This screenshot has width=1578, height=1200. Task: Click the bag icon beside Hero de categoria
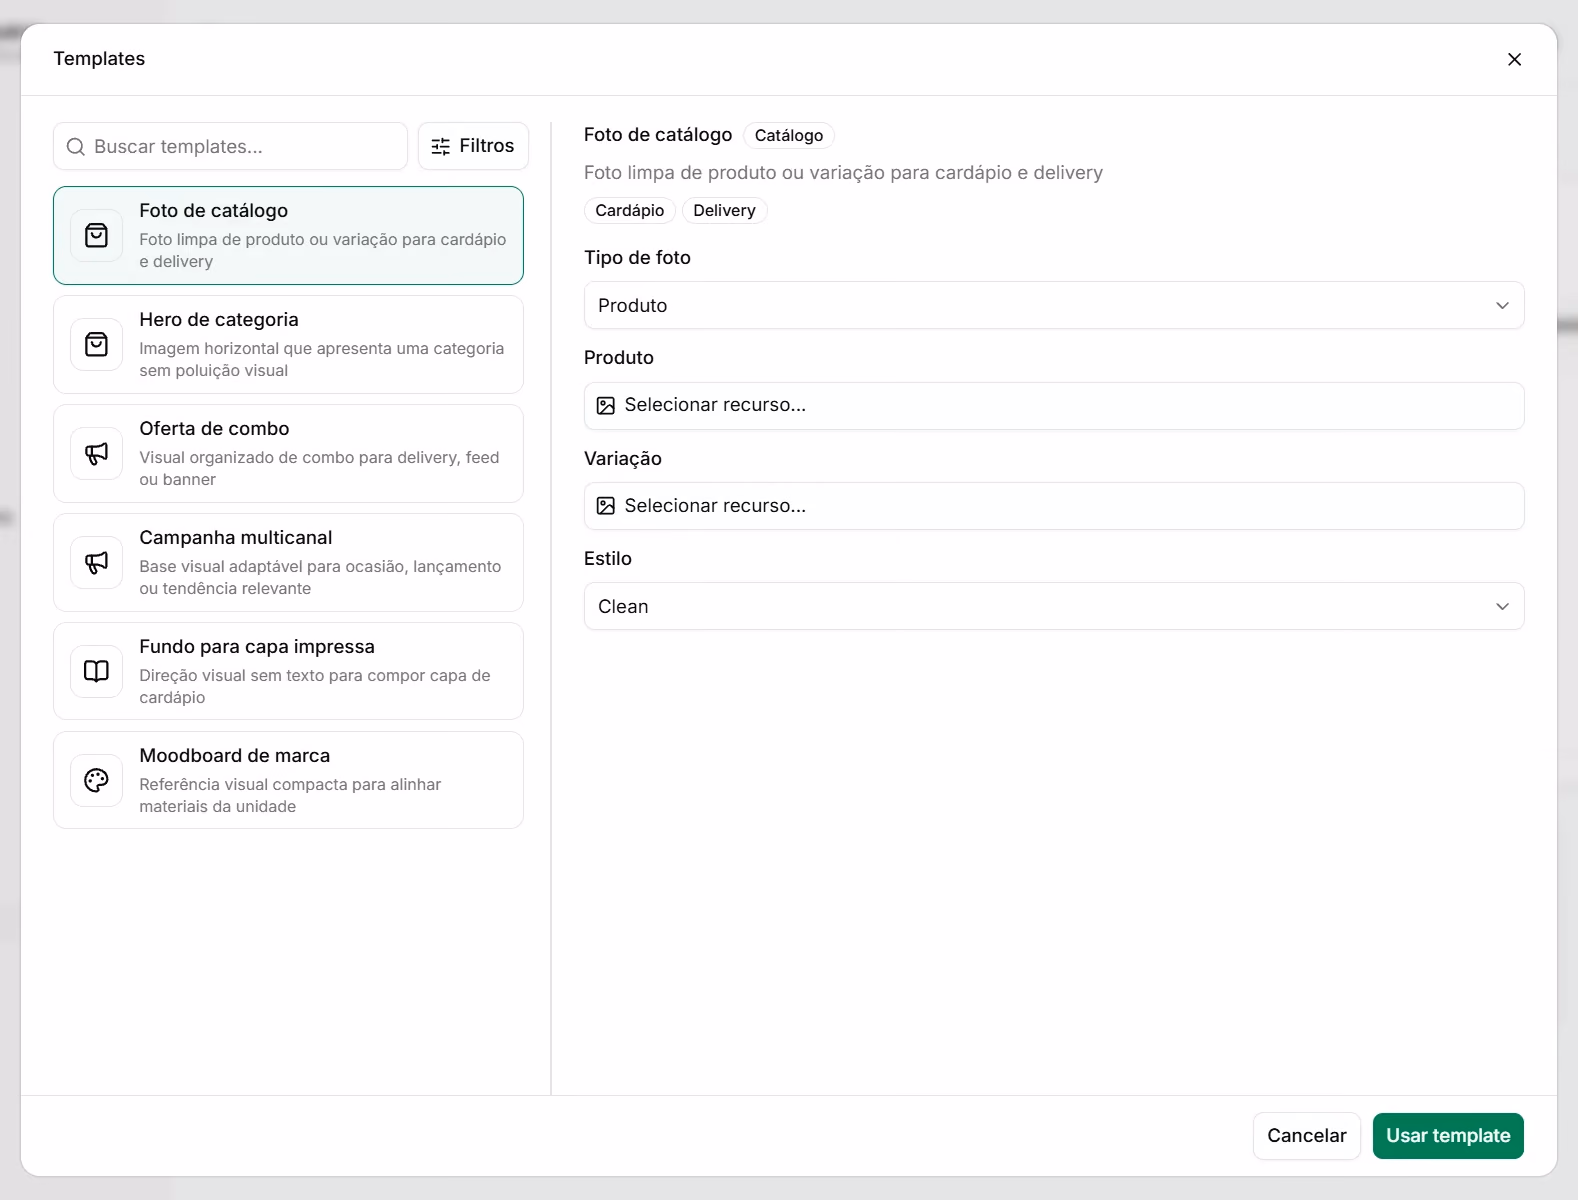97,345
